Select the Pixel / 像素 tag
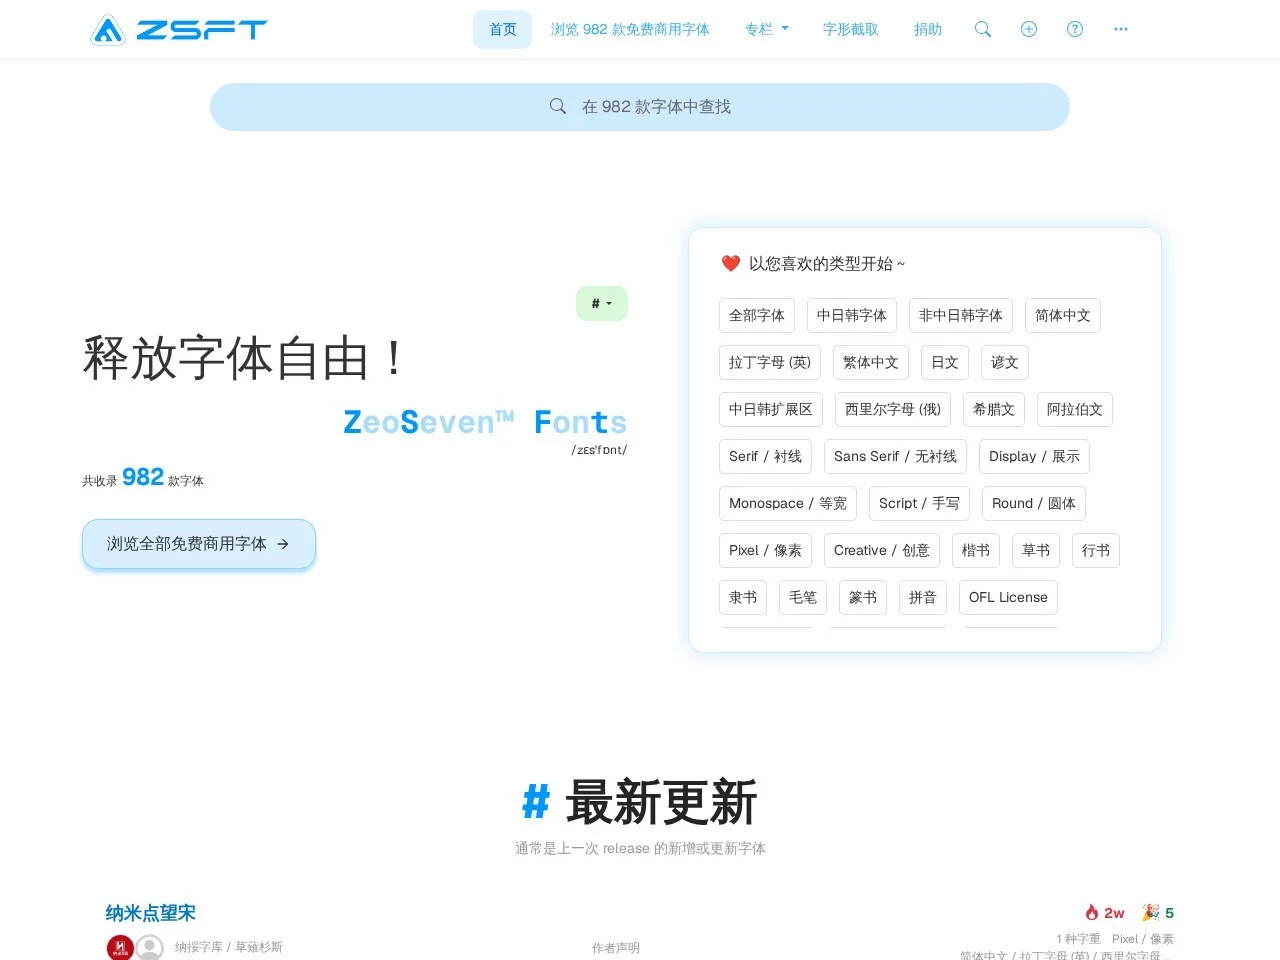The width and height of the screenshot is (1280, 960). pos(765,551)
